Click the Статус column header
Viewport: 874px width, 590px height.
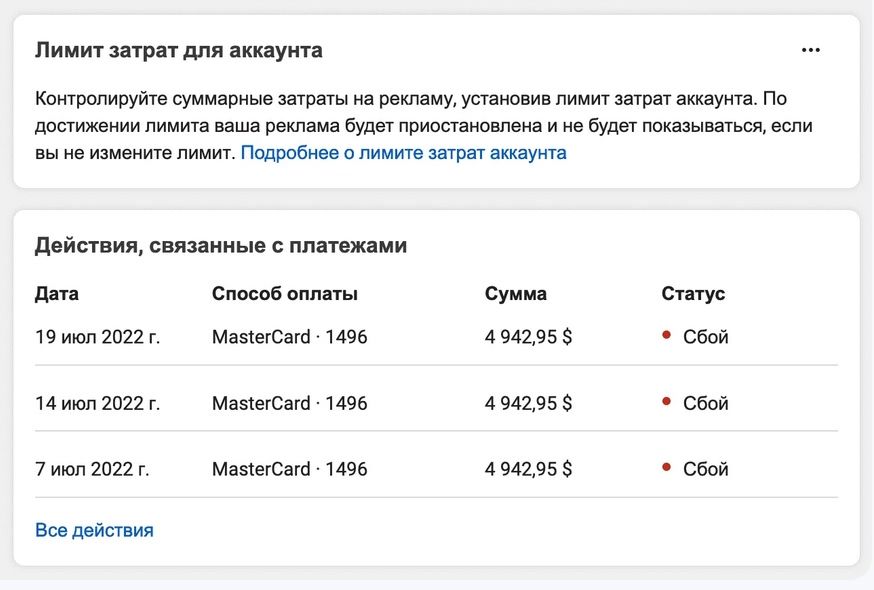tap(693, 294)
